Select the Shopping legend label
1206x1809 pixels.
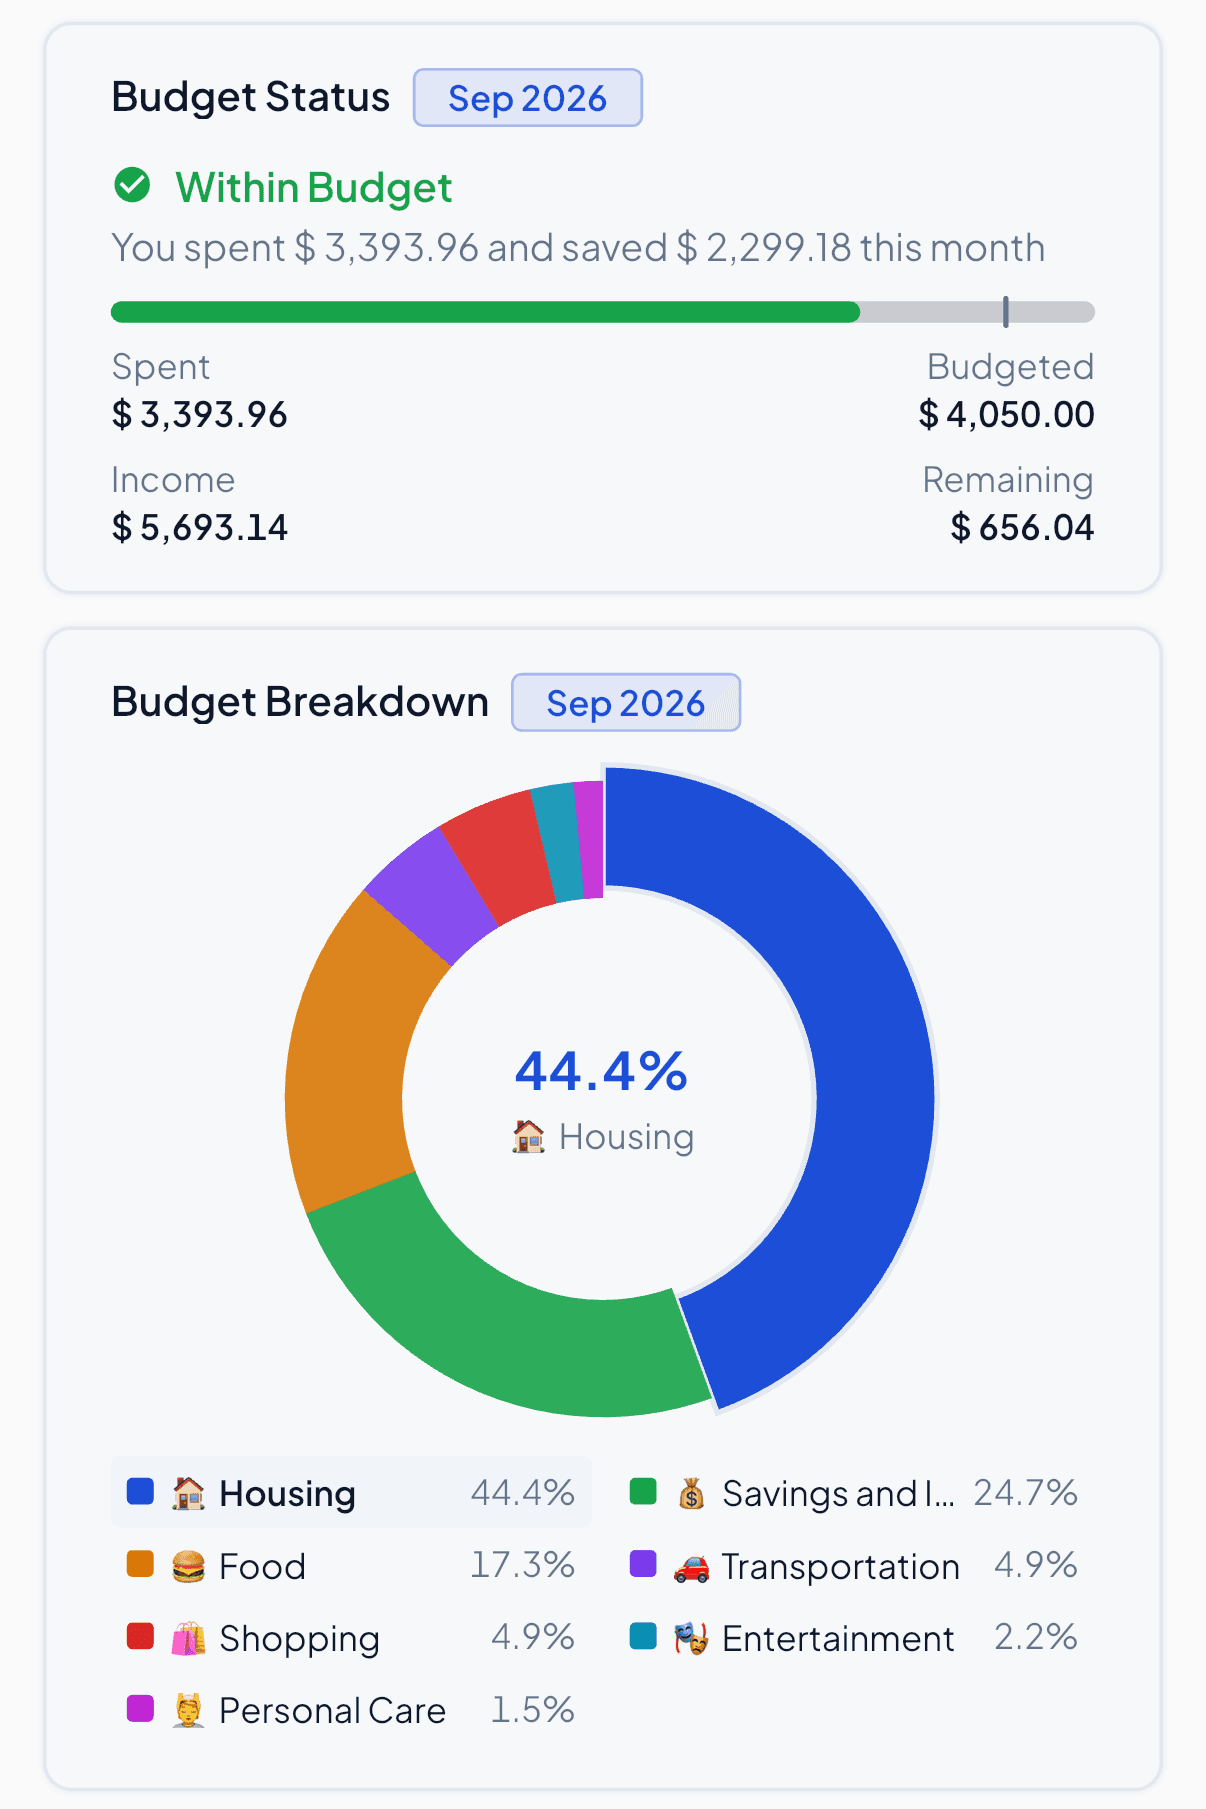point(299,1639)
